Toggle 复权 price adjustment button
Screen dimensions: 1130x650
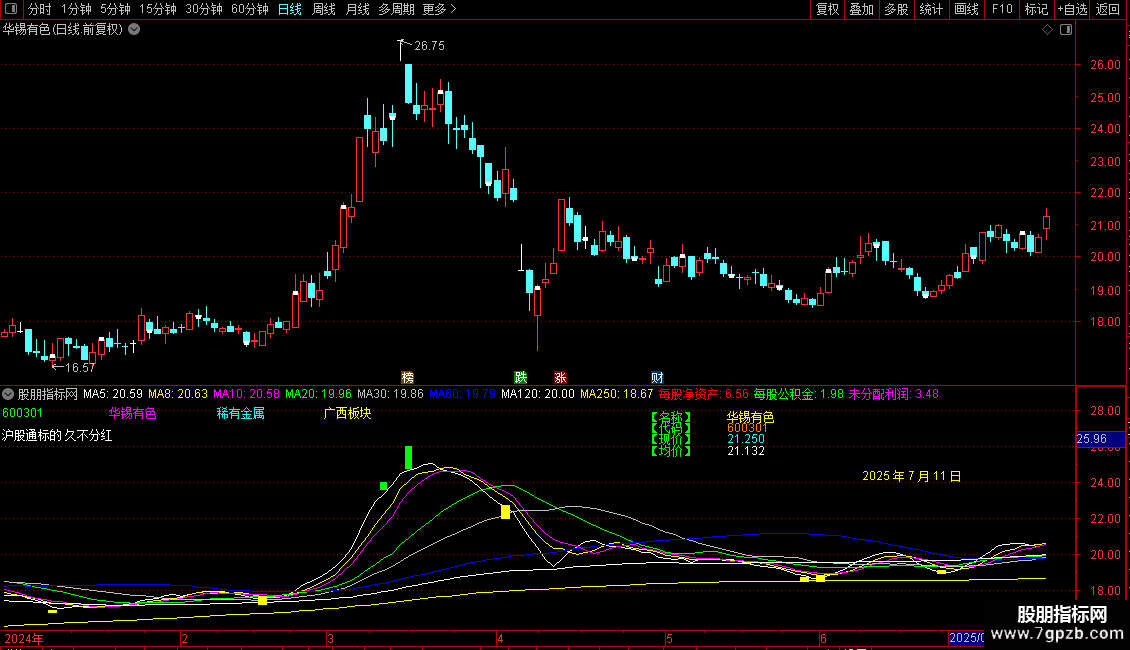pyautogui.click(x=827, y=10)
